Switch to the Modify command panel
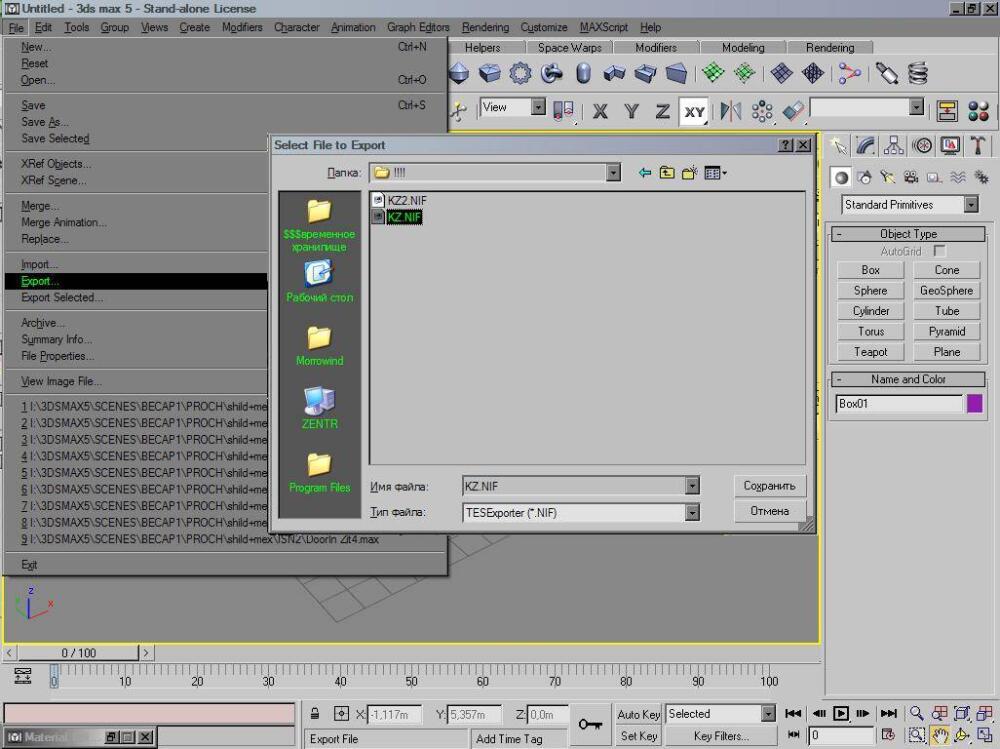 865,146
